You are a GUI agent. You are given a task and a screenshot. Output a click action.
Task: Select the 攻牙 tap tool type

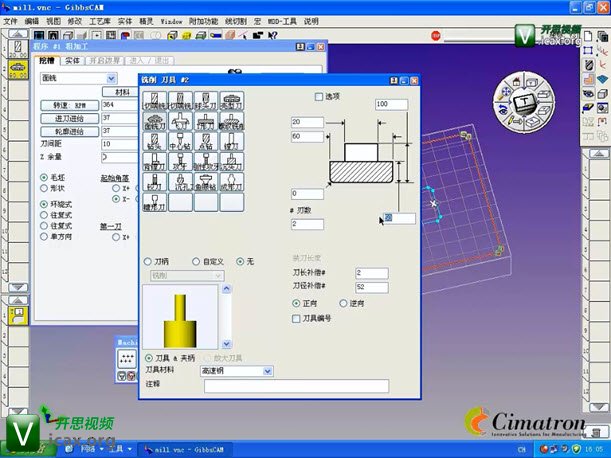[x=180, y=162]
